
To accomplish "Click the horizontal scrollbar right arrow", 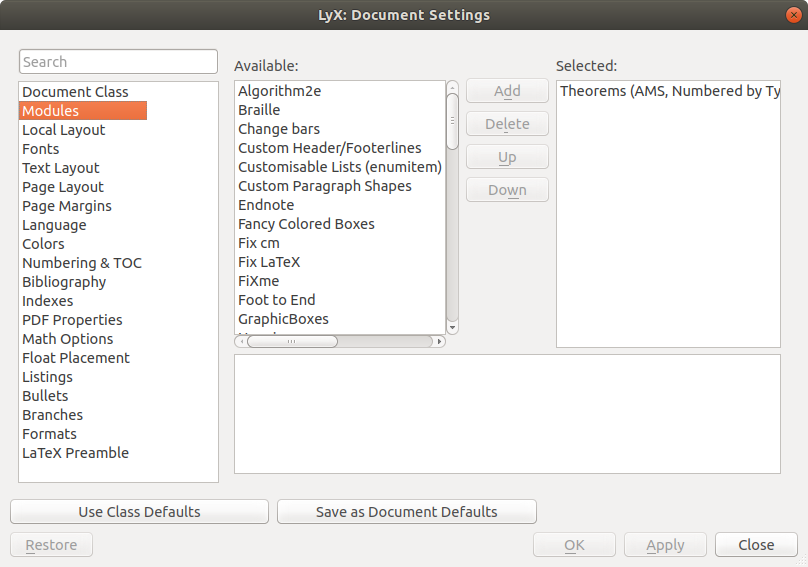I will point(438,341).
